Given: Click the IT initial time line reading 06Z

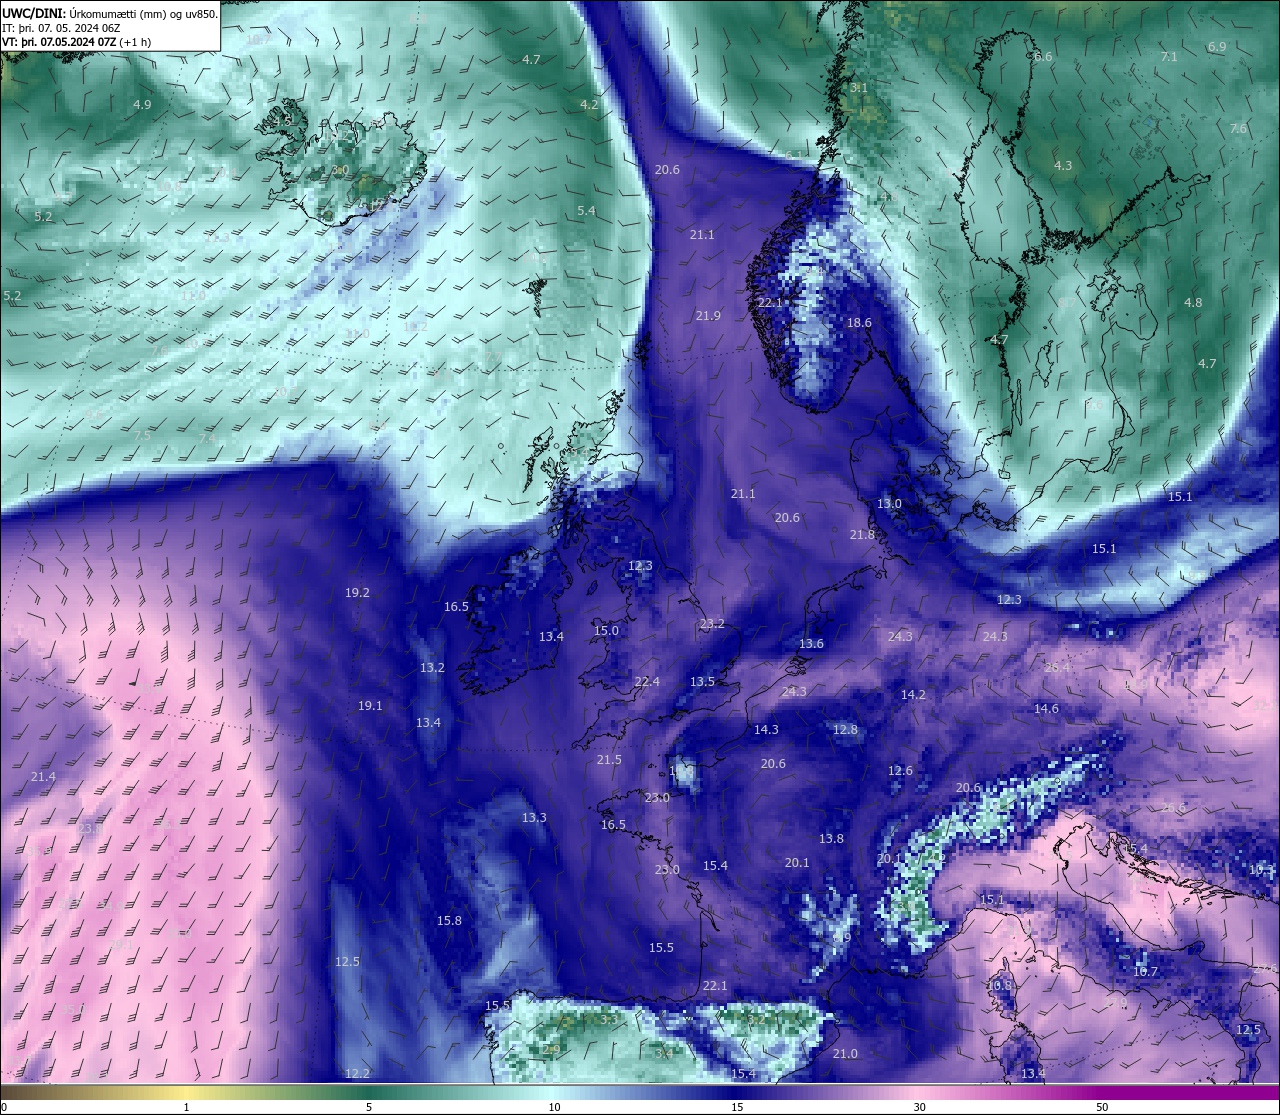Looking at the screenshot, I should click(61, 28).
